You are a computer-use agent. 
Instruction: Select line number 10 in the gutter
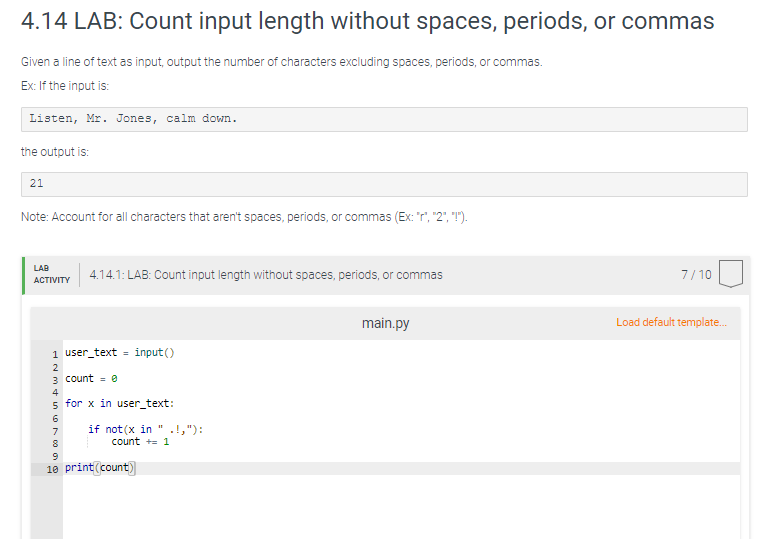click(x=52, y=469)
